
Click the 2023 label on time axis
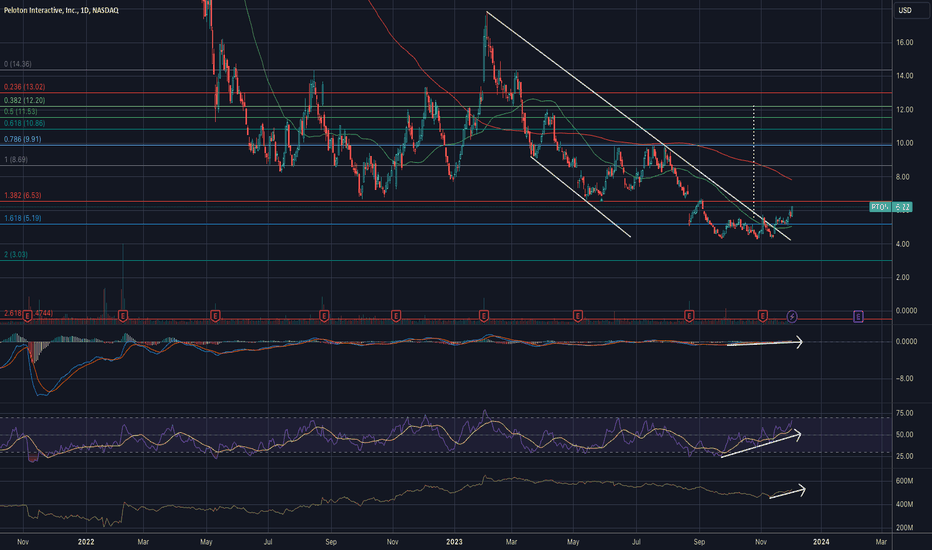point(454,542)
